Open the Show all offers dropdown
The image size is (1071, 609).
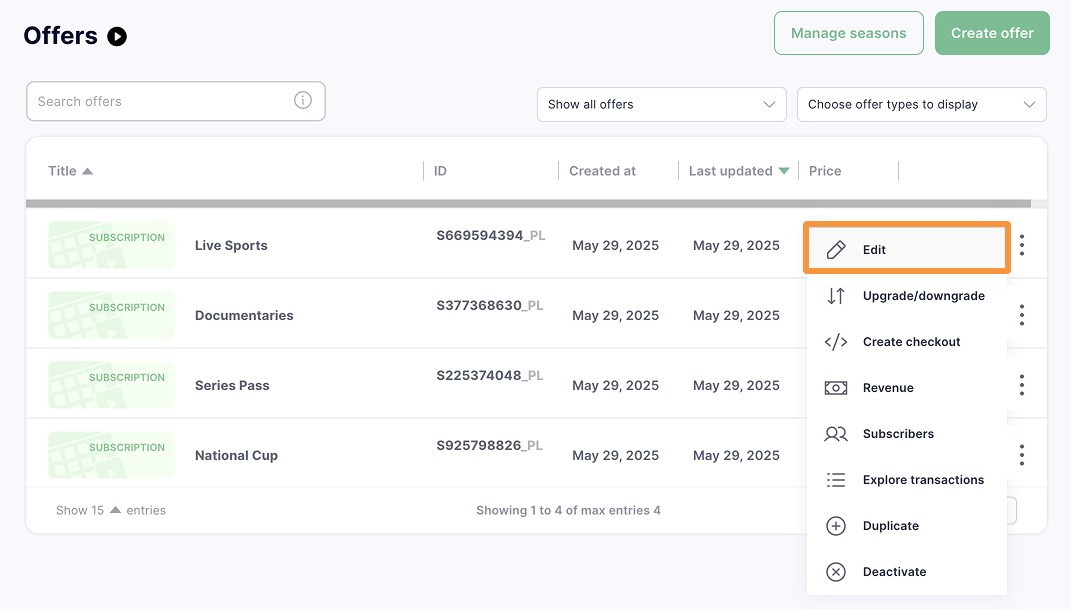click(661, 104)
